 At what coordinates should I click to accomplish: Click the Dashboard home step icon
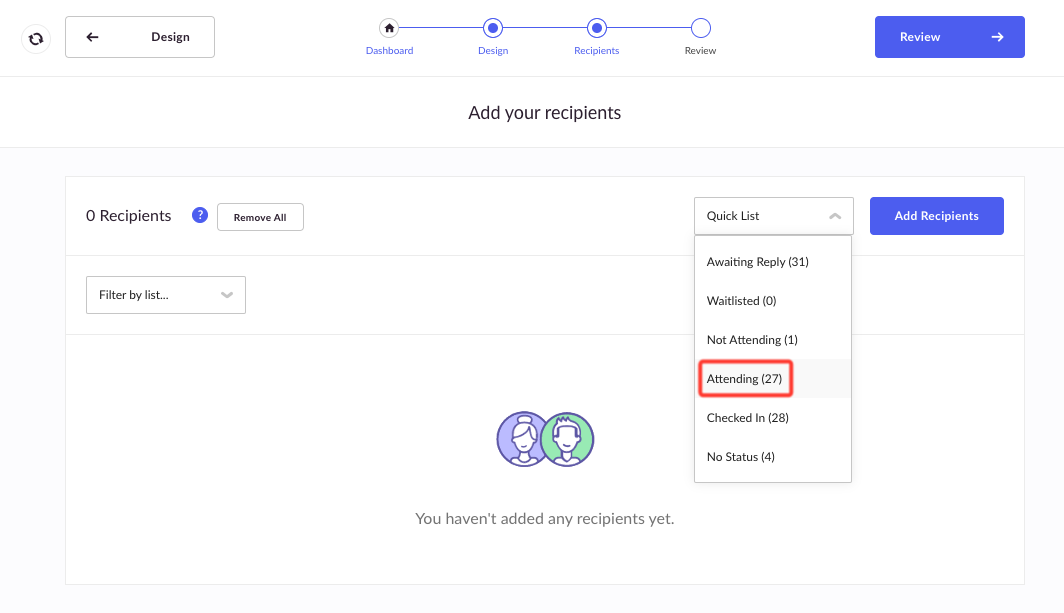click(389, 28)
